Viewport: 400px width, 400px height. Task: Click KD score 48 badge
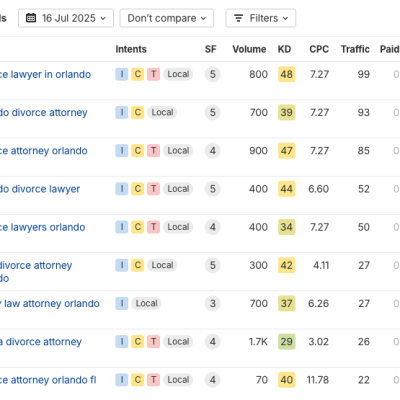click(x=287, y=74)
